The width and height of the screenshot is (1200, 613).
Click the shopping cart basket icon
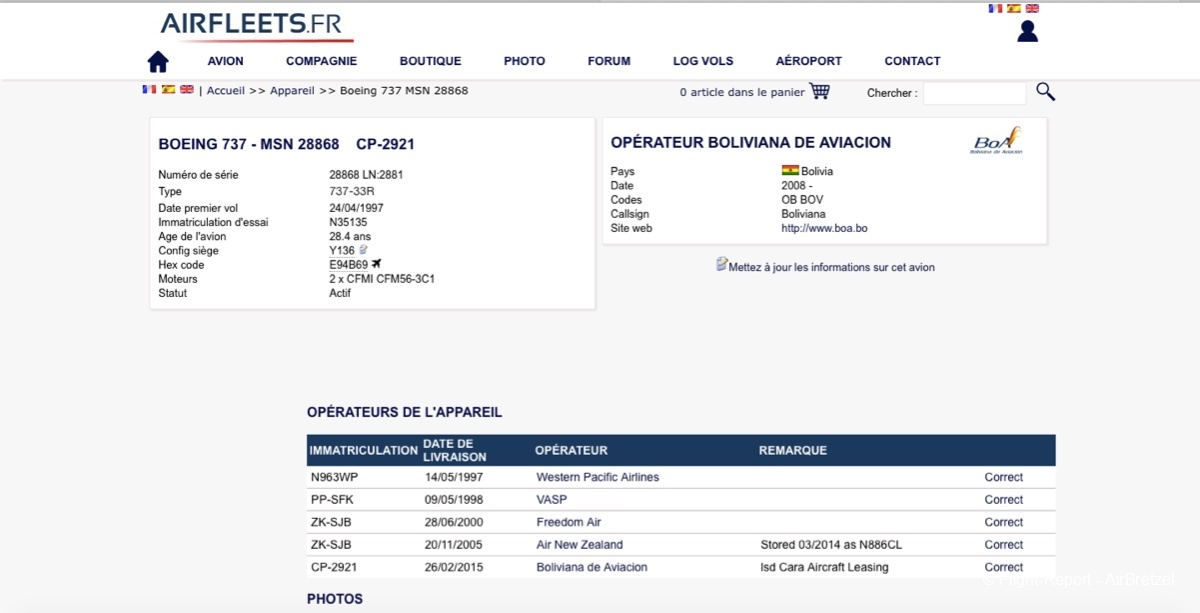[820, 91]
